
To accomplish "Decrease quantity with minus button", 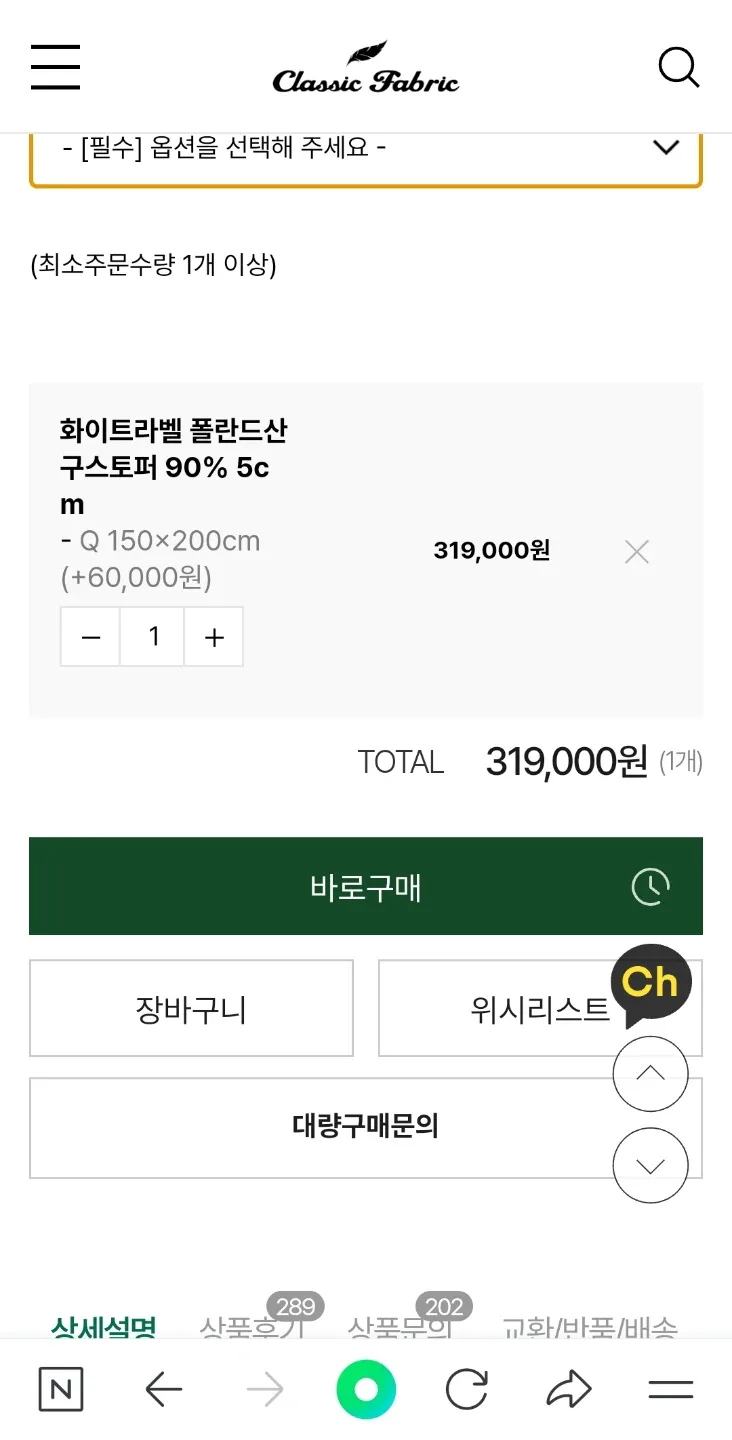I will [x=91, y=637].
